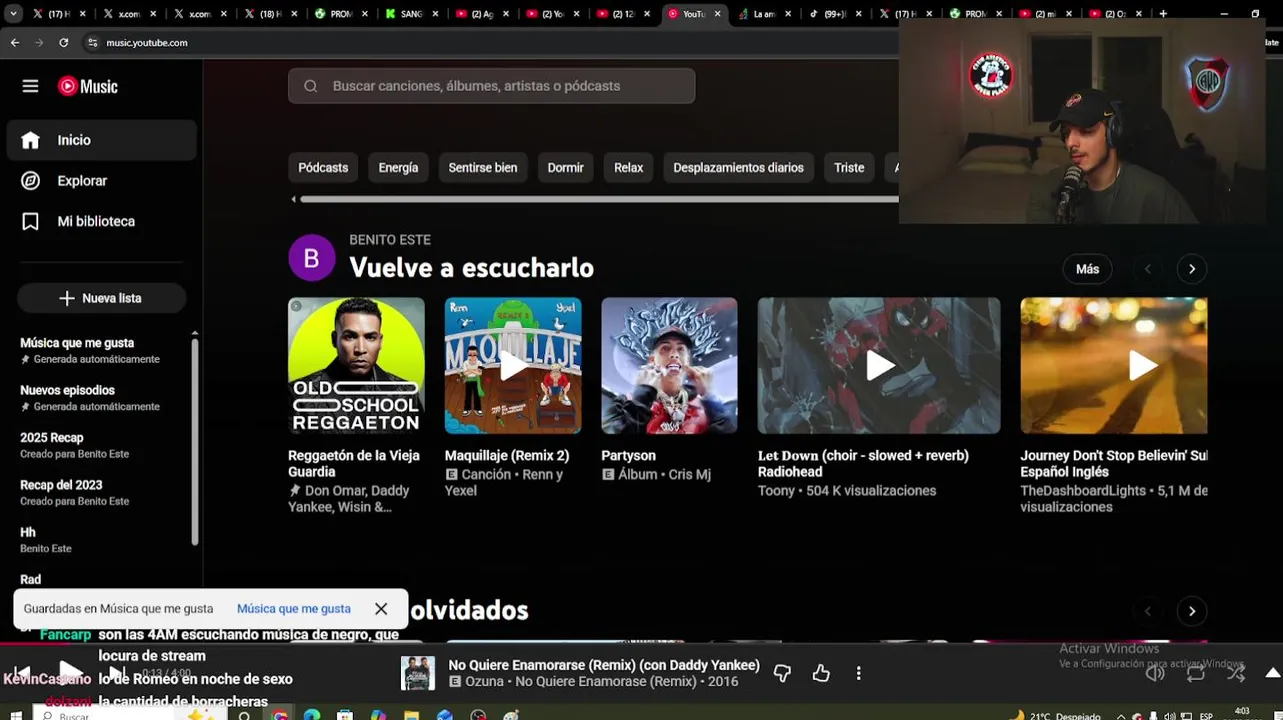Go back in the browser
This screenshot has height=720, width=1283.
[14, 43]
